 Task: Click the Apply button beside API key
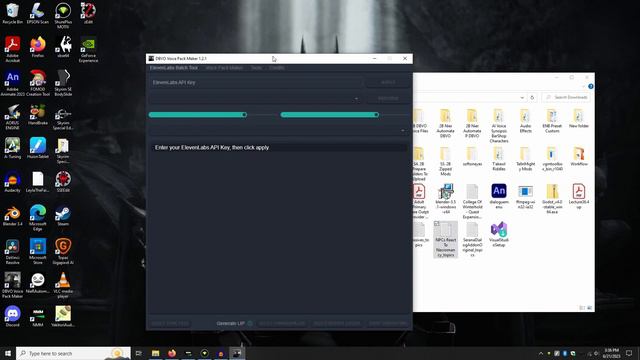click(388, 82)
